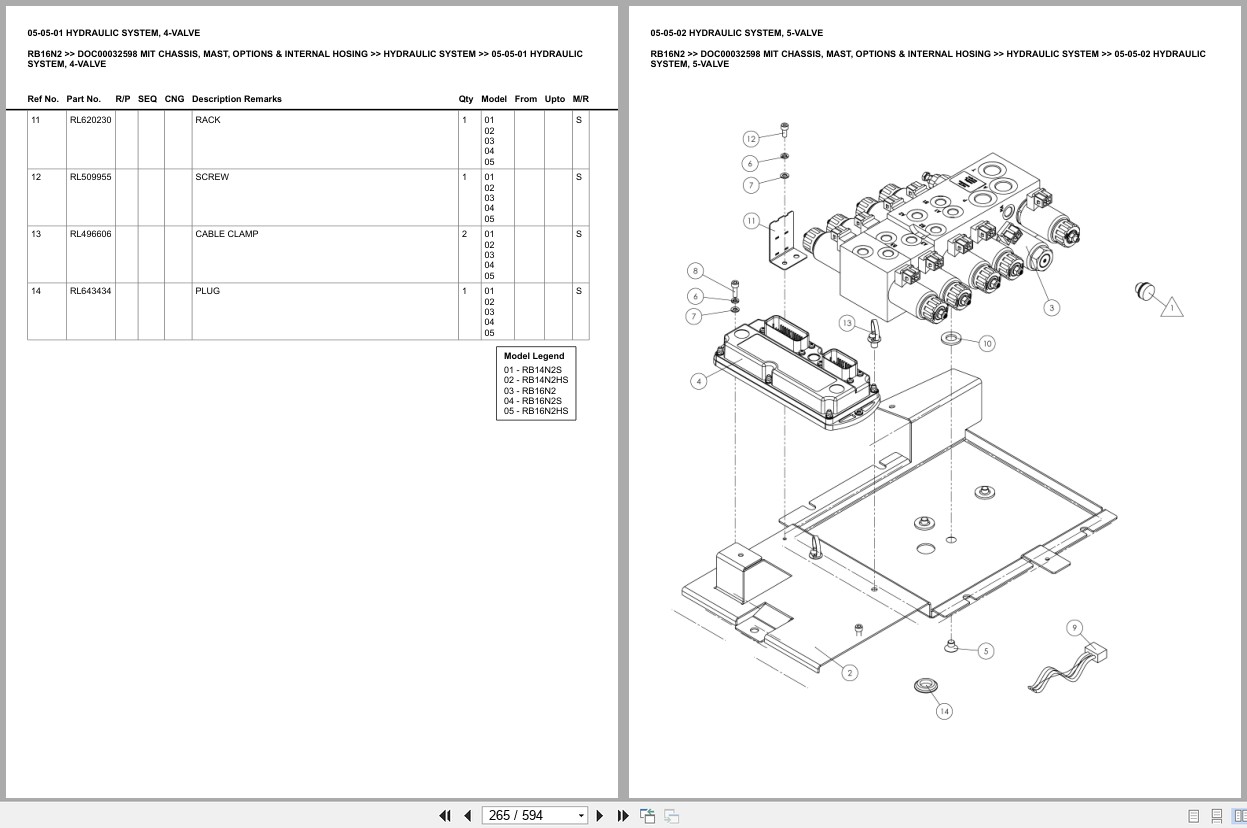Click the PLUG description cell
This screenshot has height=828, width=1247.
click(x=324, y=311)
